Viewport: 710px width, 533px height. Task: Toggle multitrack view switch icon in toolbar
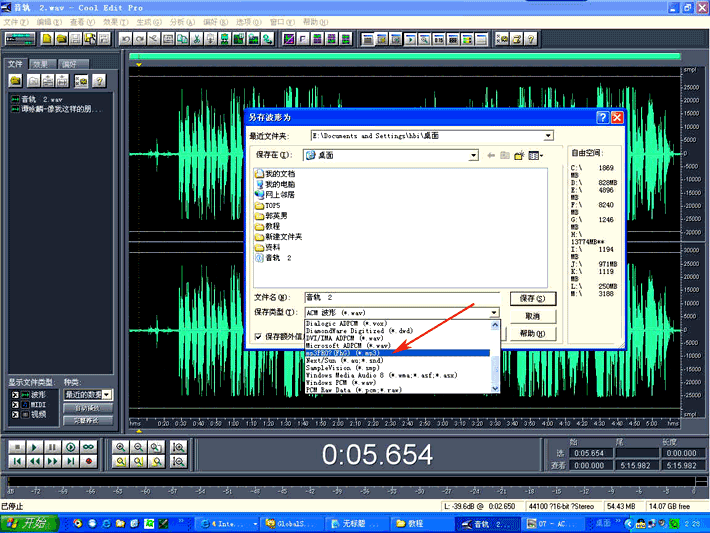pyautogui.click(x=21, y=39)
